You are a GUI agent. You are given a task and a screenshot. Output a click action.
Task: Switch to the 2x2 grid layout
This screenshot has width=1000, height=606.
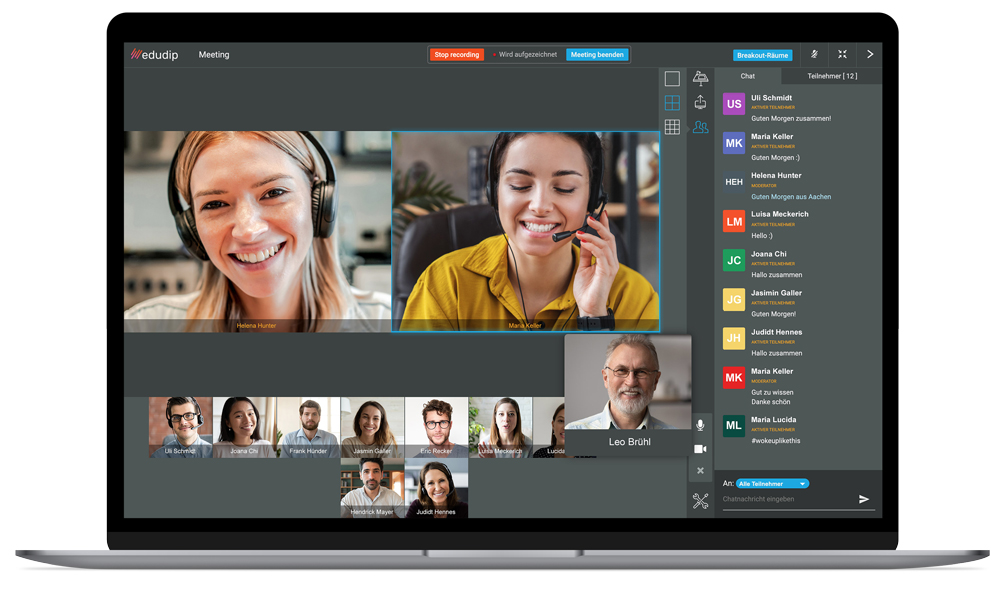click(672, 103)
